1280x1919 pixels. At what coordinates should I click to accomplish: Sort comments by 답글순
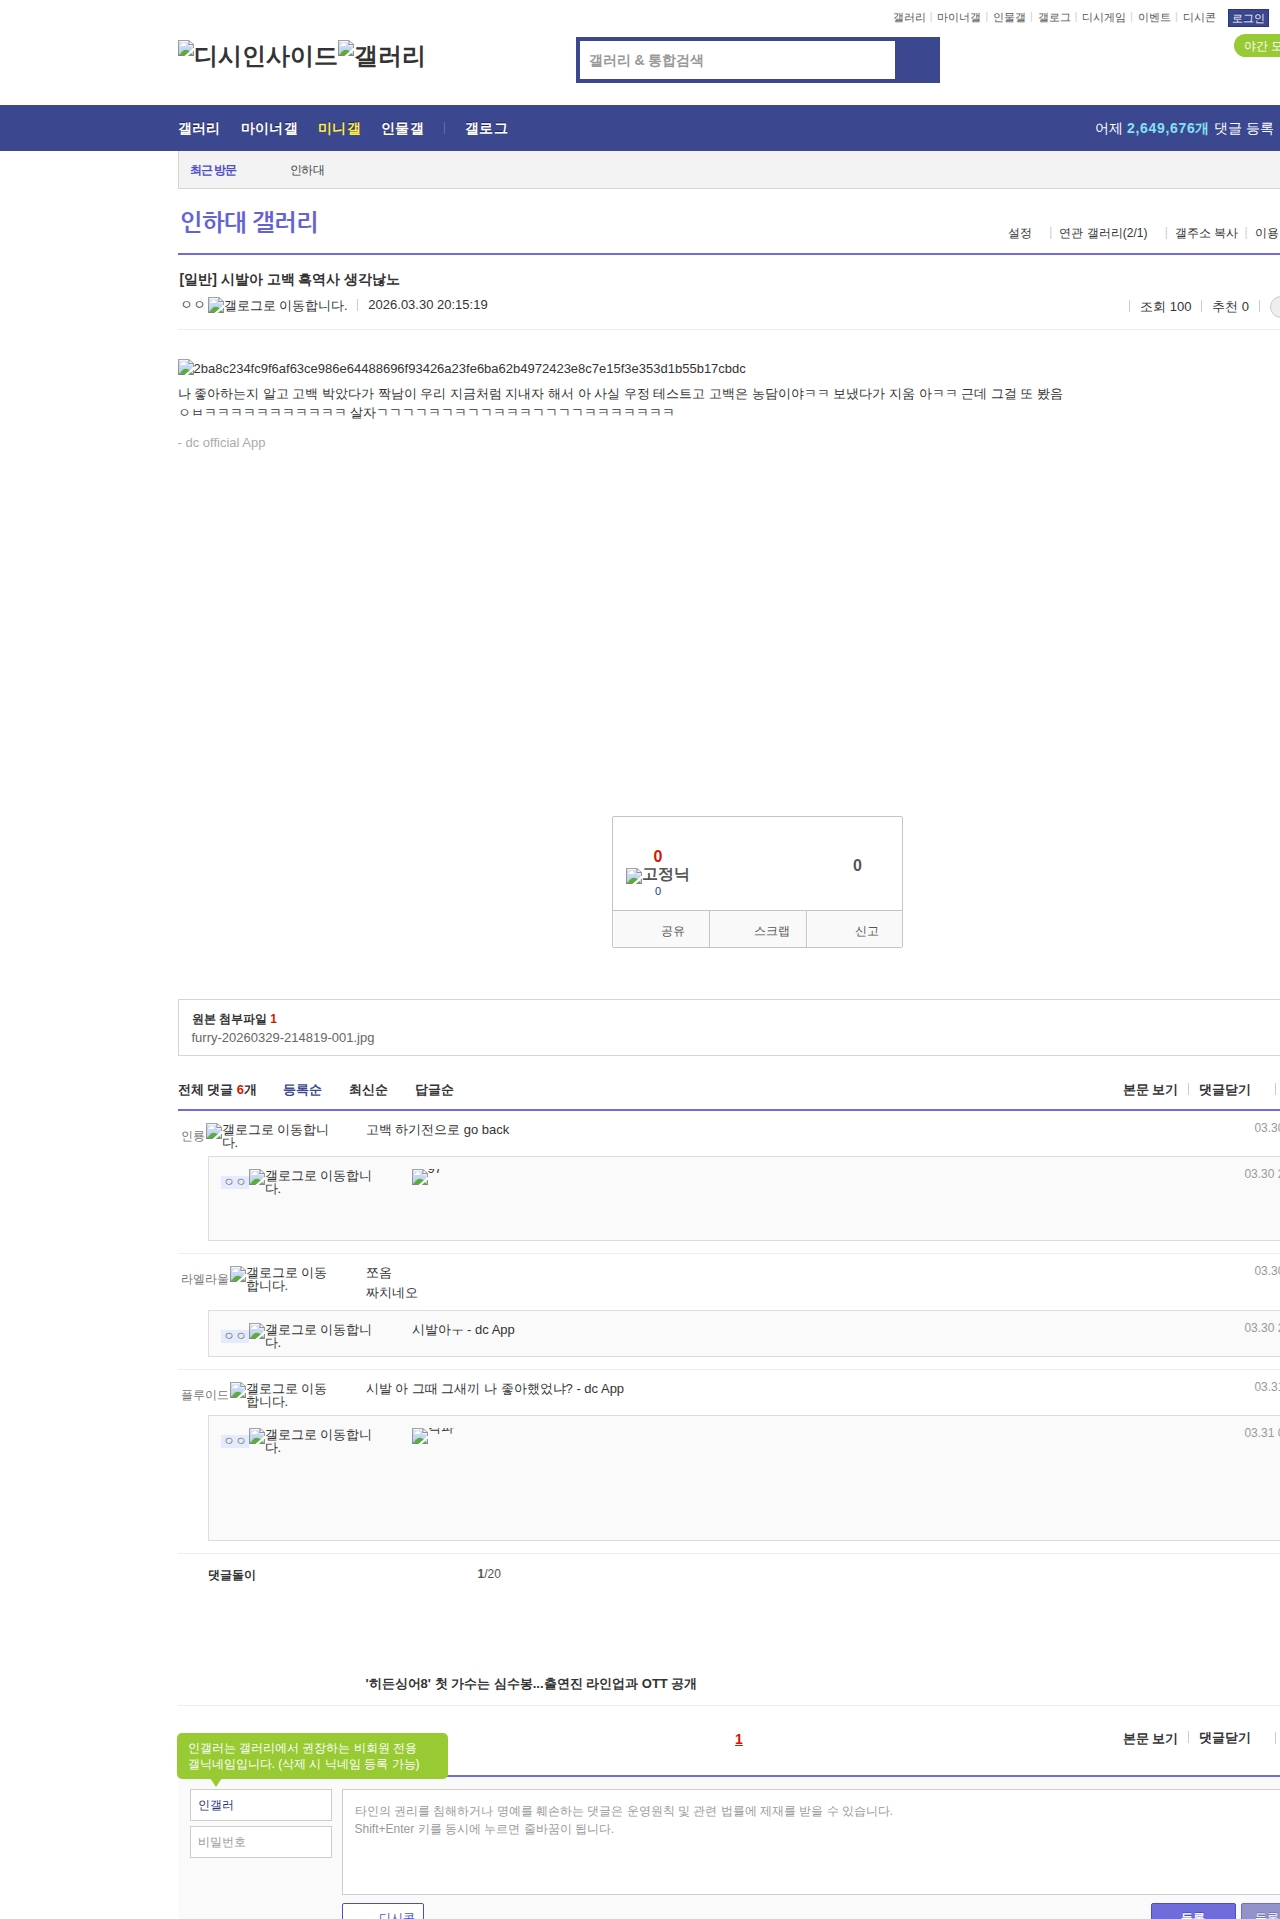[434, 1090]
